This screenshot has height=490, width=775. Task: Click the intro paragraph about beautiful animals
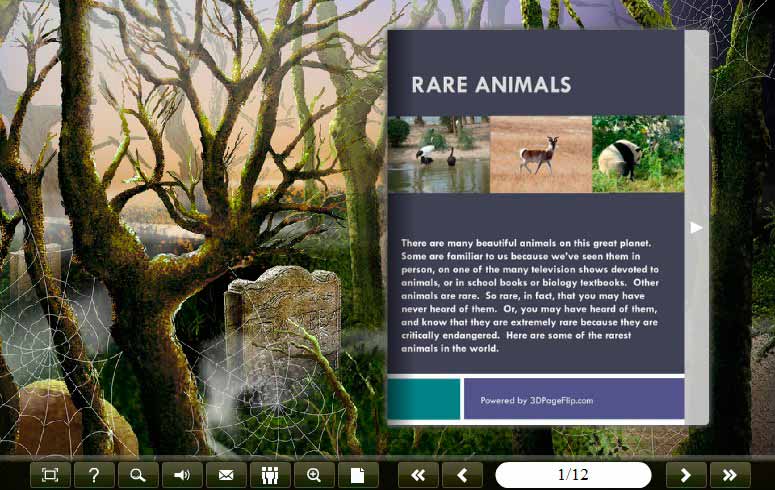[x=530, y=296]
